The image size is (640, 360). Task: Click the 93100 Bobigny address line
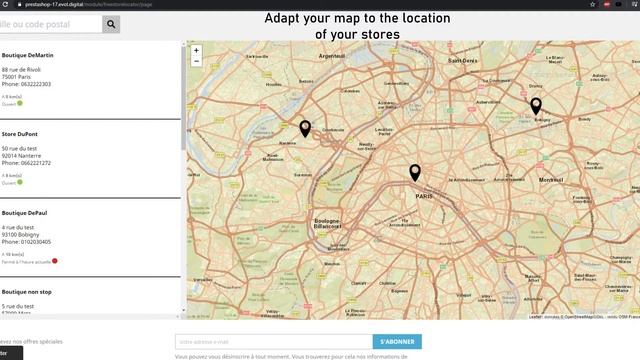point(20,235)
